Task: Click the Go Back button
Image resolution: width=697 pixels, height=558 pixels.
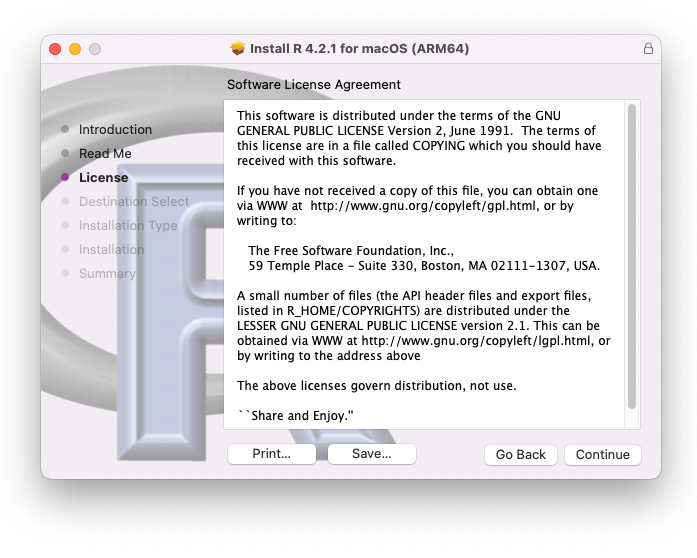Action: click(521, 455)
